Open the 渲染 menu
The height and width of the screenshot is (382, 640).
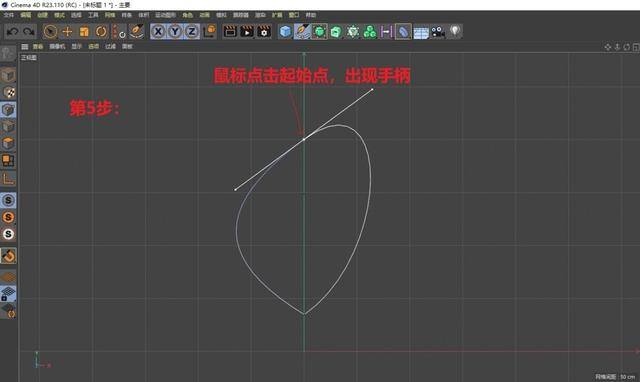coord(260,15)
